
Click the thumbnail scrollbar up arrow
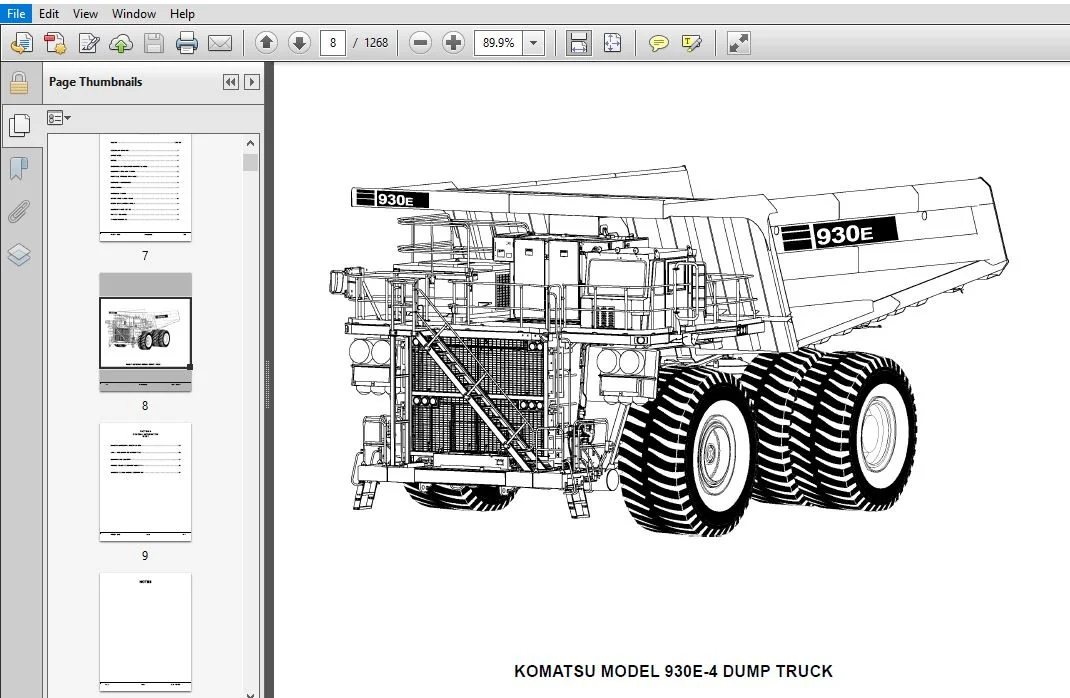click(x=250, y=143)
